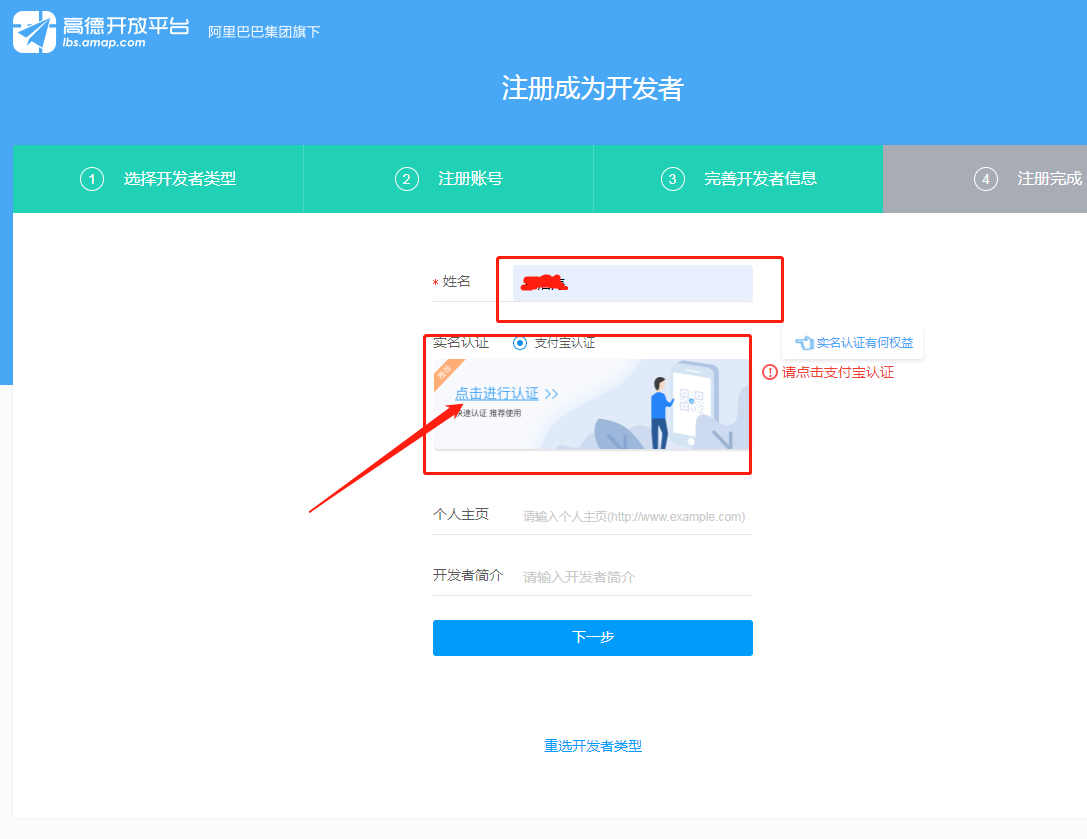Click the step 2 circled number icon
Screen dimensions: 1087x839
click(x=406, y=179)
